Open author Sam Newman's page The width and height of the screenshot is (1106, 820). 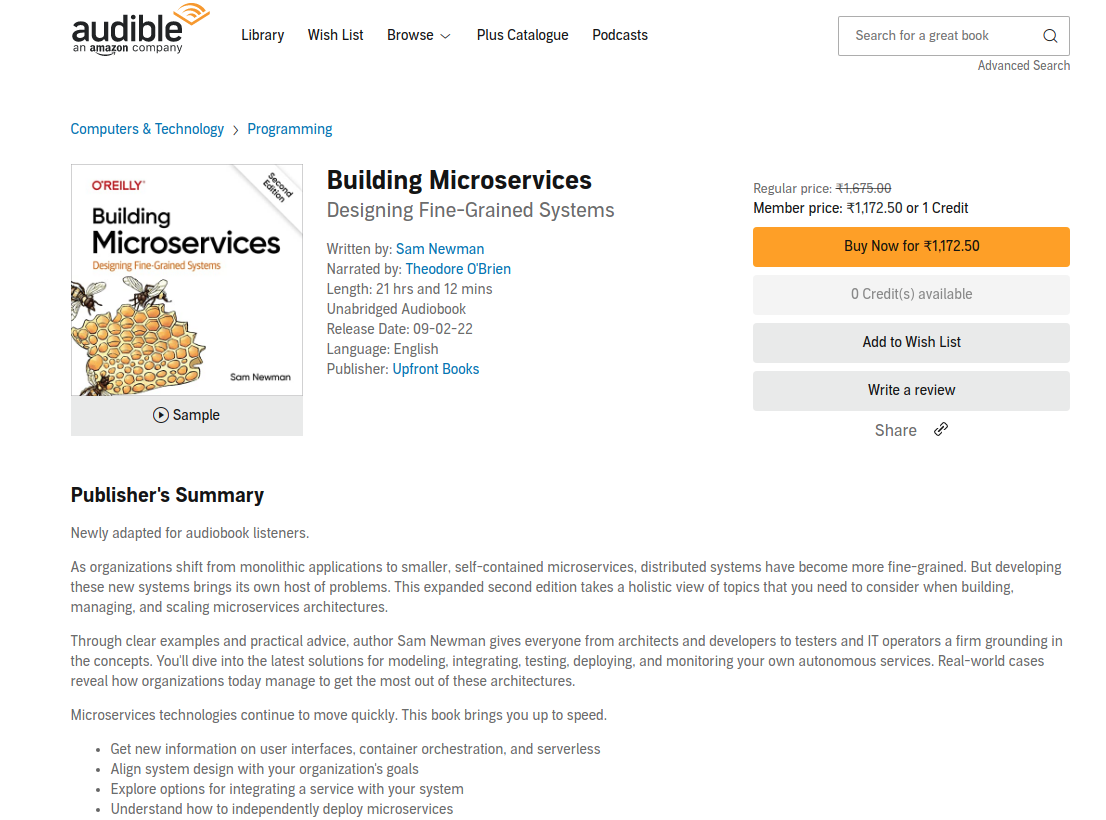pyautogui.click(x=439, y=249)
